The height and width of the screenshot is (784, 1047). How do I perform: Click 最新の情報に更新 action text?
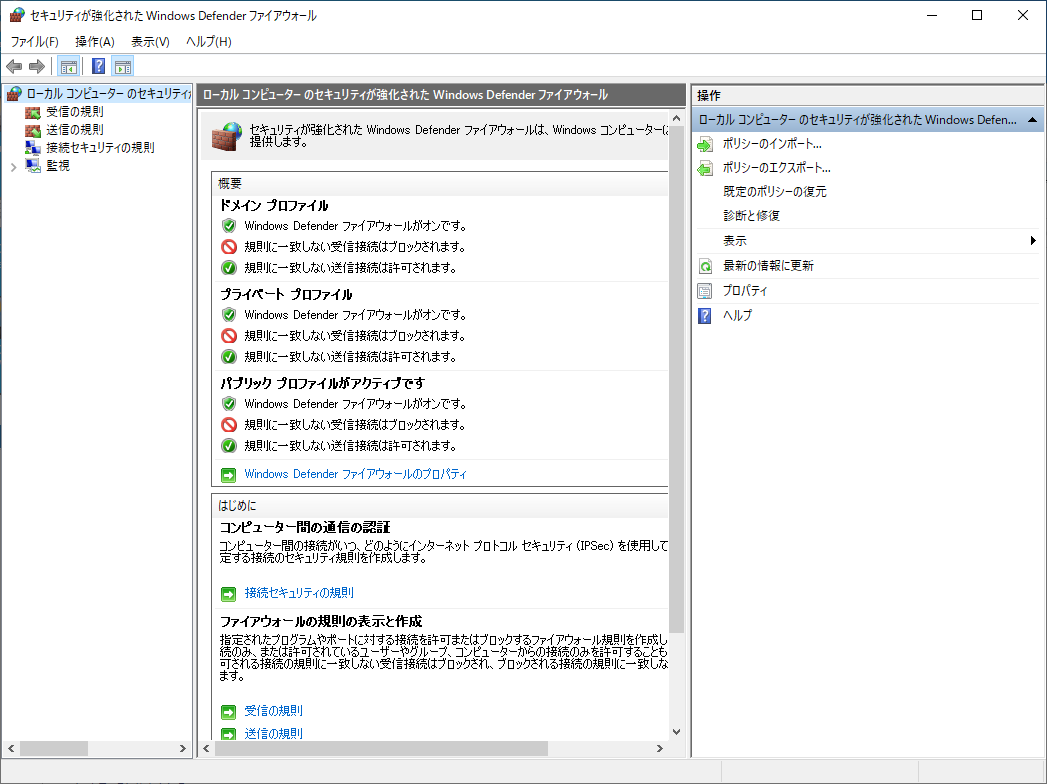pos(768,266)
